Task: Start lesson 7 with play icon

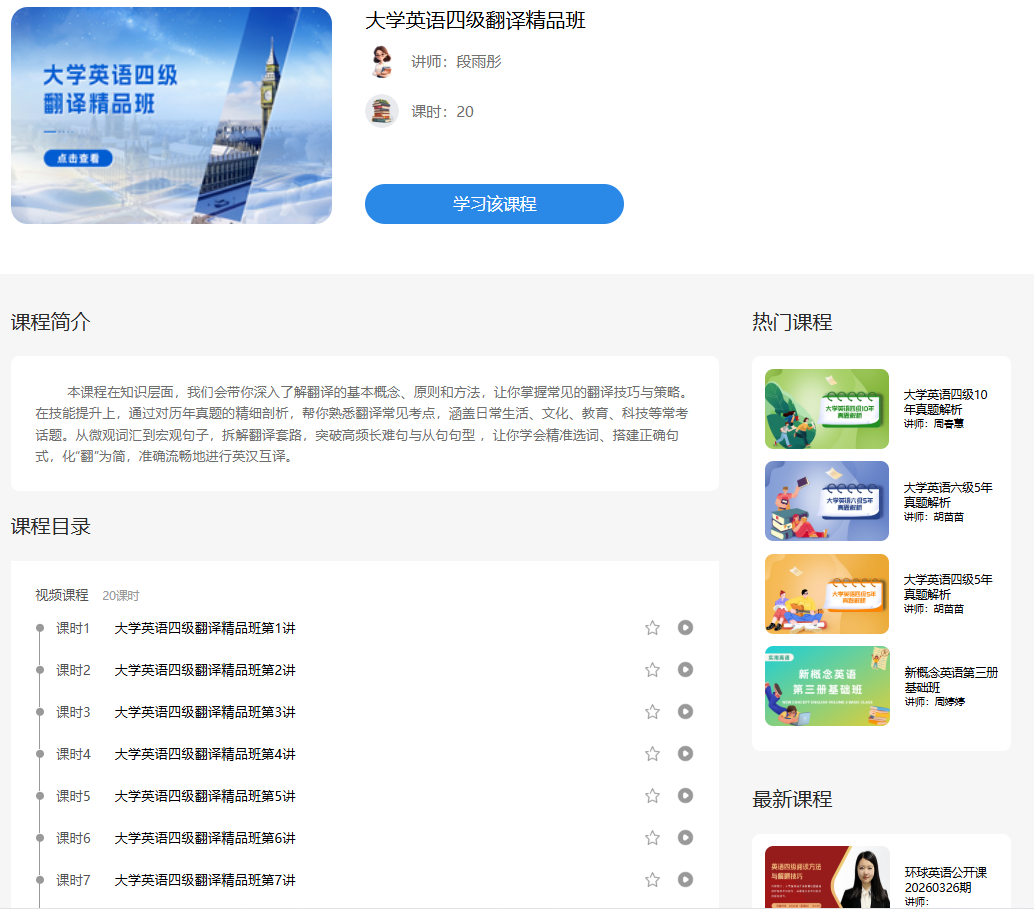Action: point(685,880)
